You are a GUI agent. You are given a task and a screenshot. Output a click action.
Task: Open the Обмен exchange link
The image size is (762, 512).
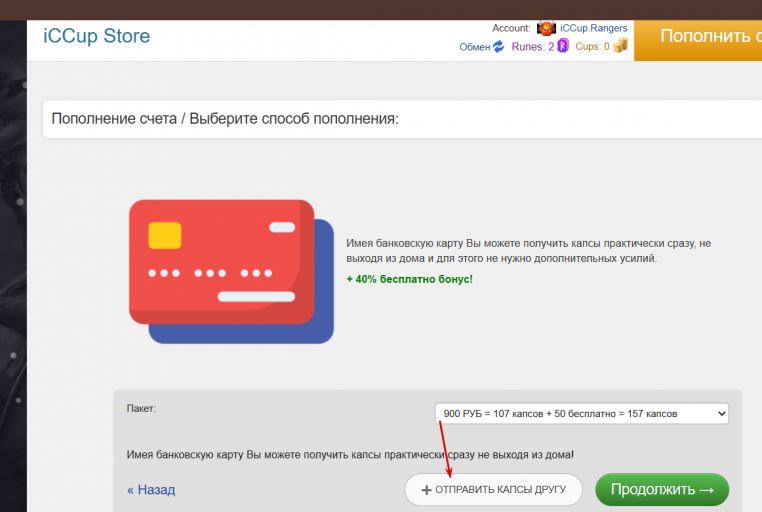(x=475, y=47)
